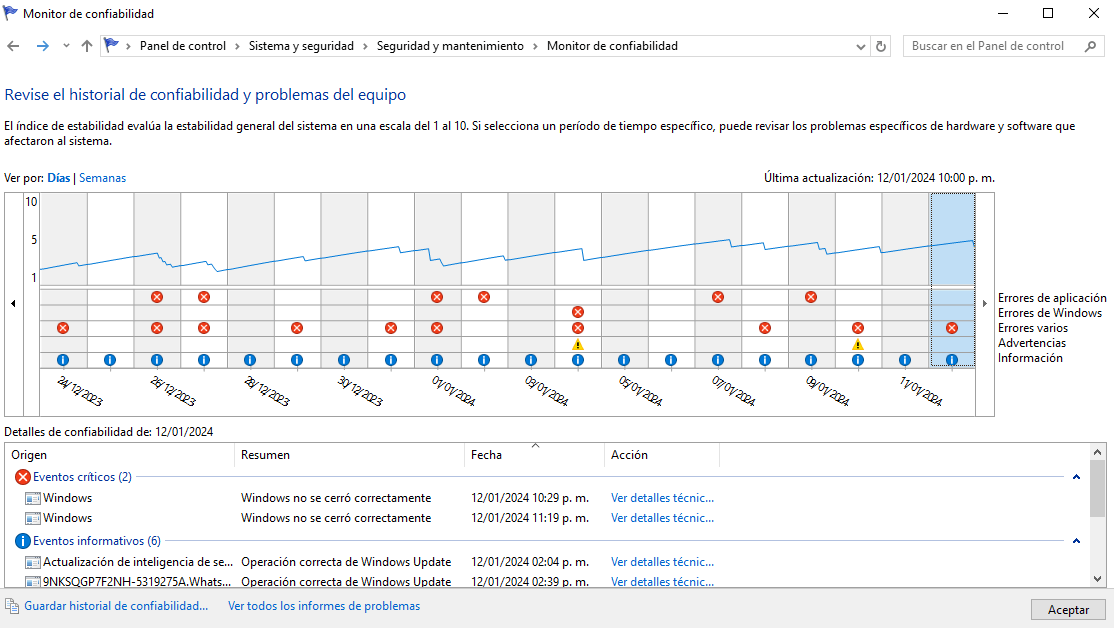Image resolution: width=1114 pixels, height=628 pixels.
Task: Click the search magnifier icon
Action: (x=1091, y=46)
